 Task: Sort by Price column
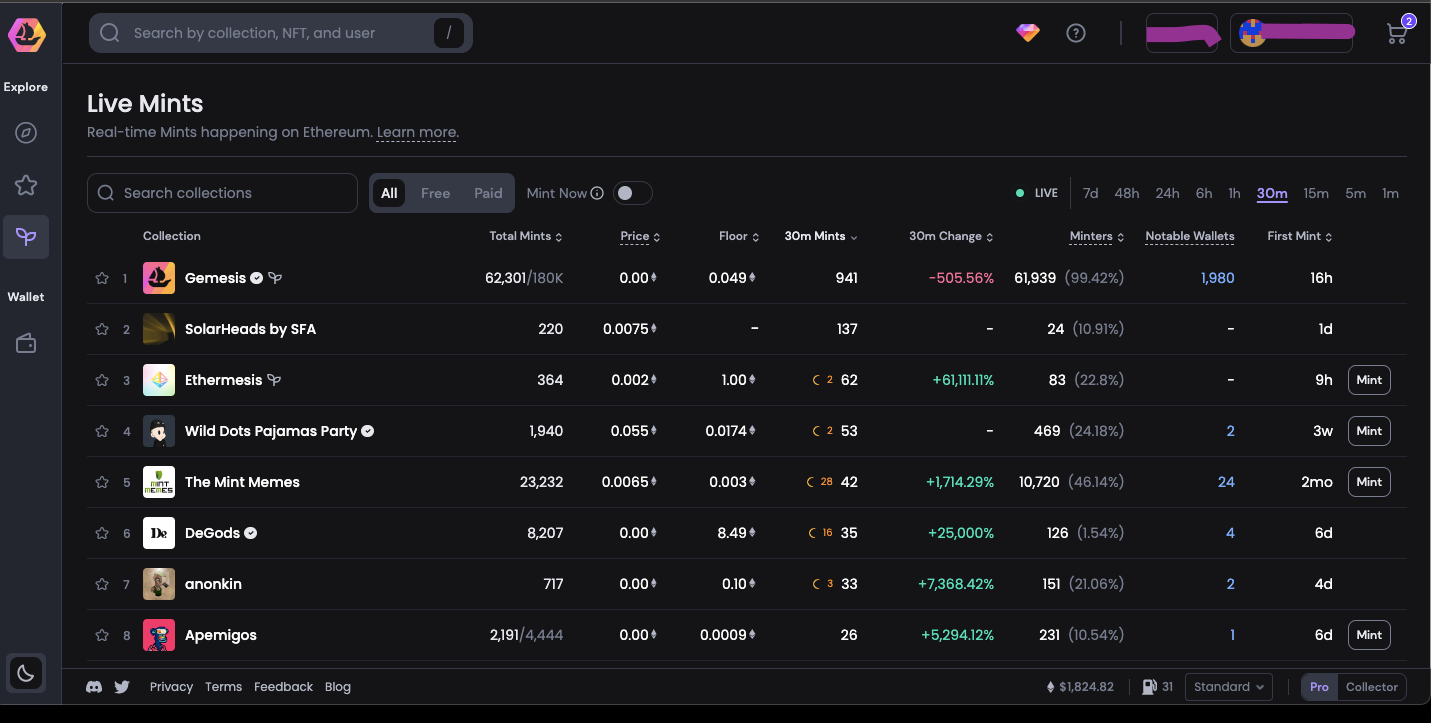click(x=640, y=236)
